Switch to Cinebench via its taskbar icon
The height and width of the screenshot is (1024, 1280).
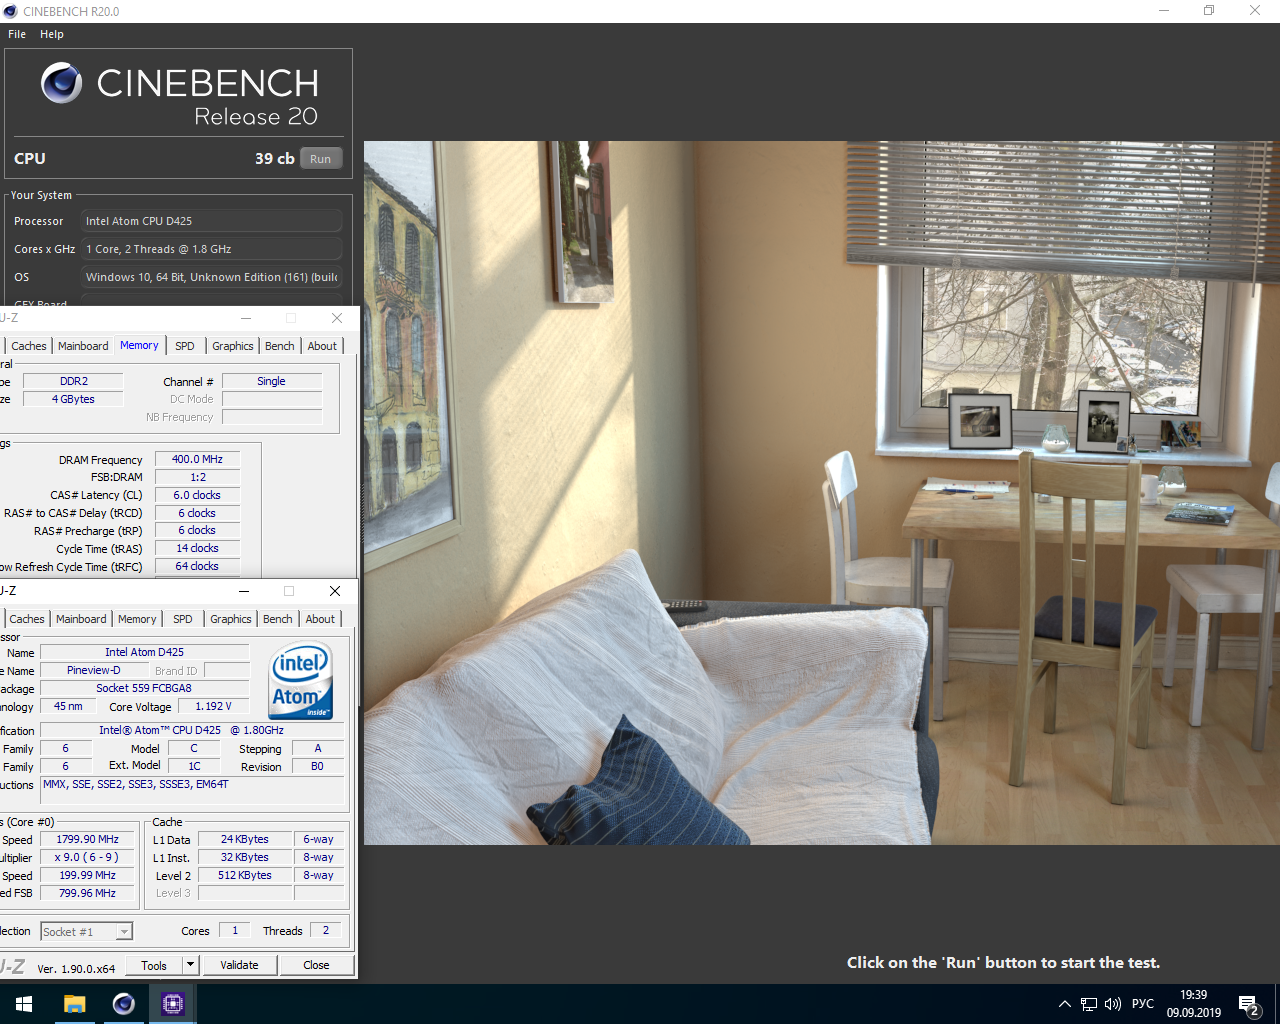point(124,1004)
